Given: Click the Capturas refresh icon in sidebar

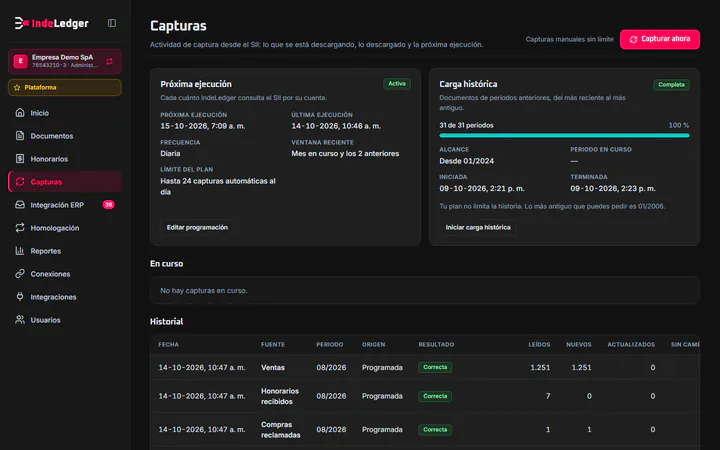Looking at the screenshot, I should [20, 181].
